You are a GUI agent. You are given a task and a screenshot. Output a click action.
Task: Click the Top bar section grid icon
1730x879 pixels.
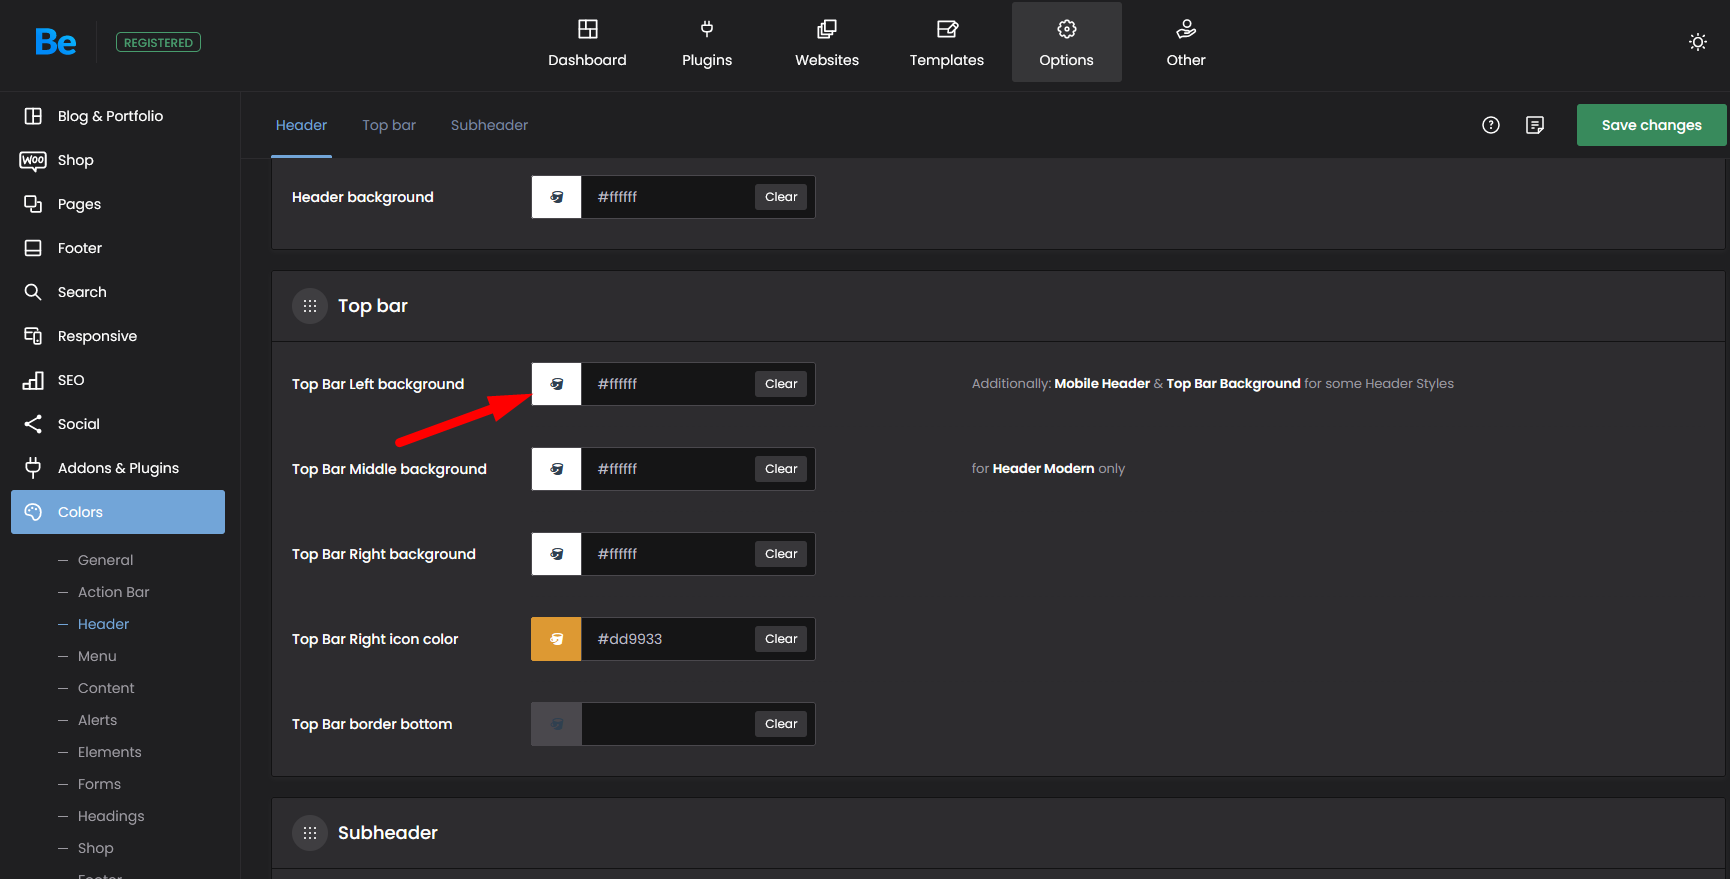(x=310, y=306)
